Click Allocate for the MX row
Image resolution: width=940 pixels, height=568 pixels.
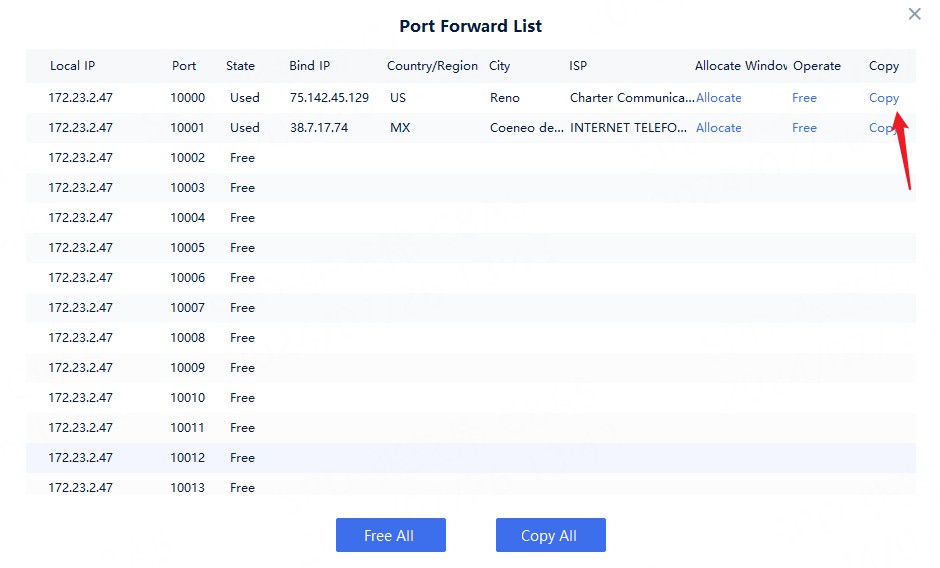[718, 128]
